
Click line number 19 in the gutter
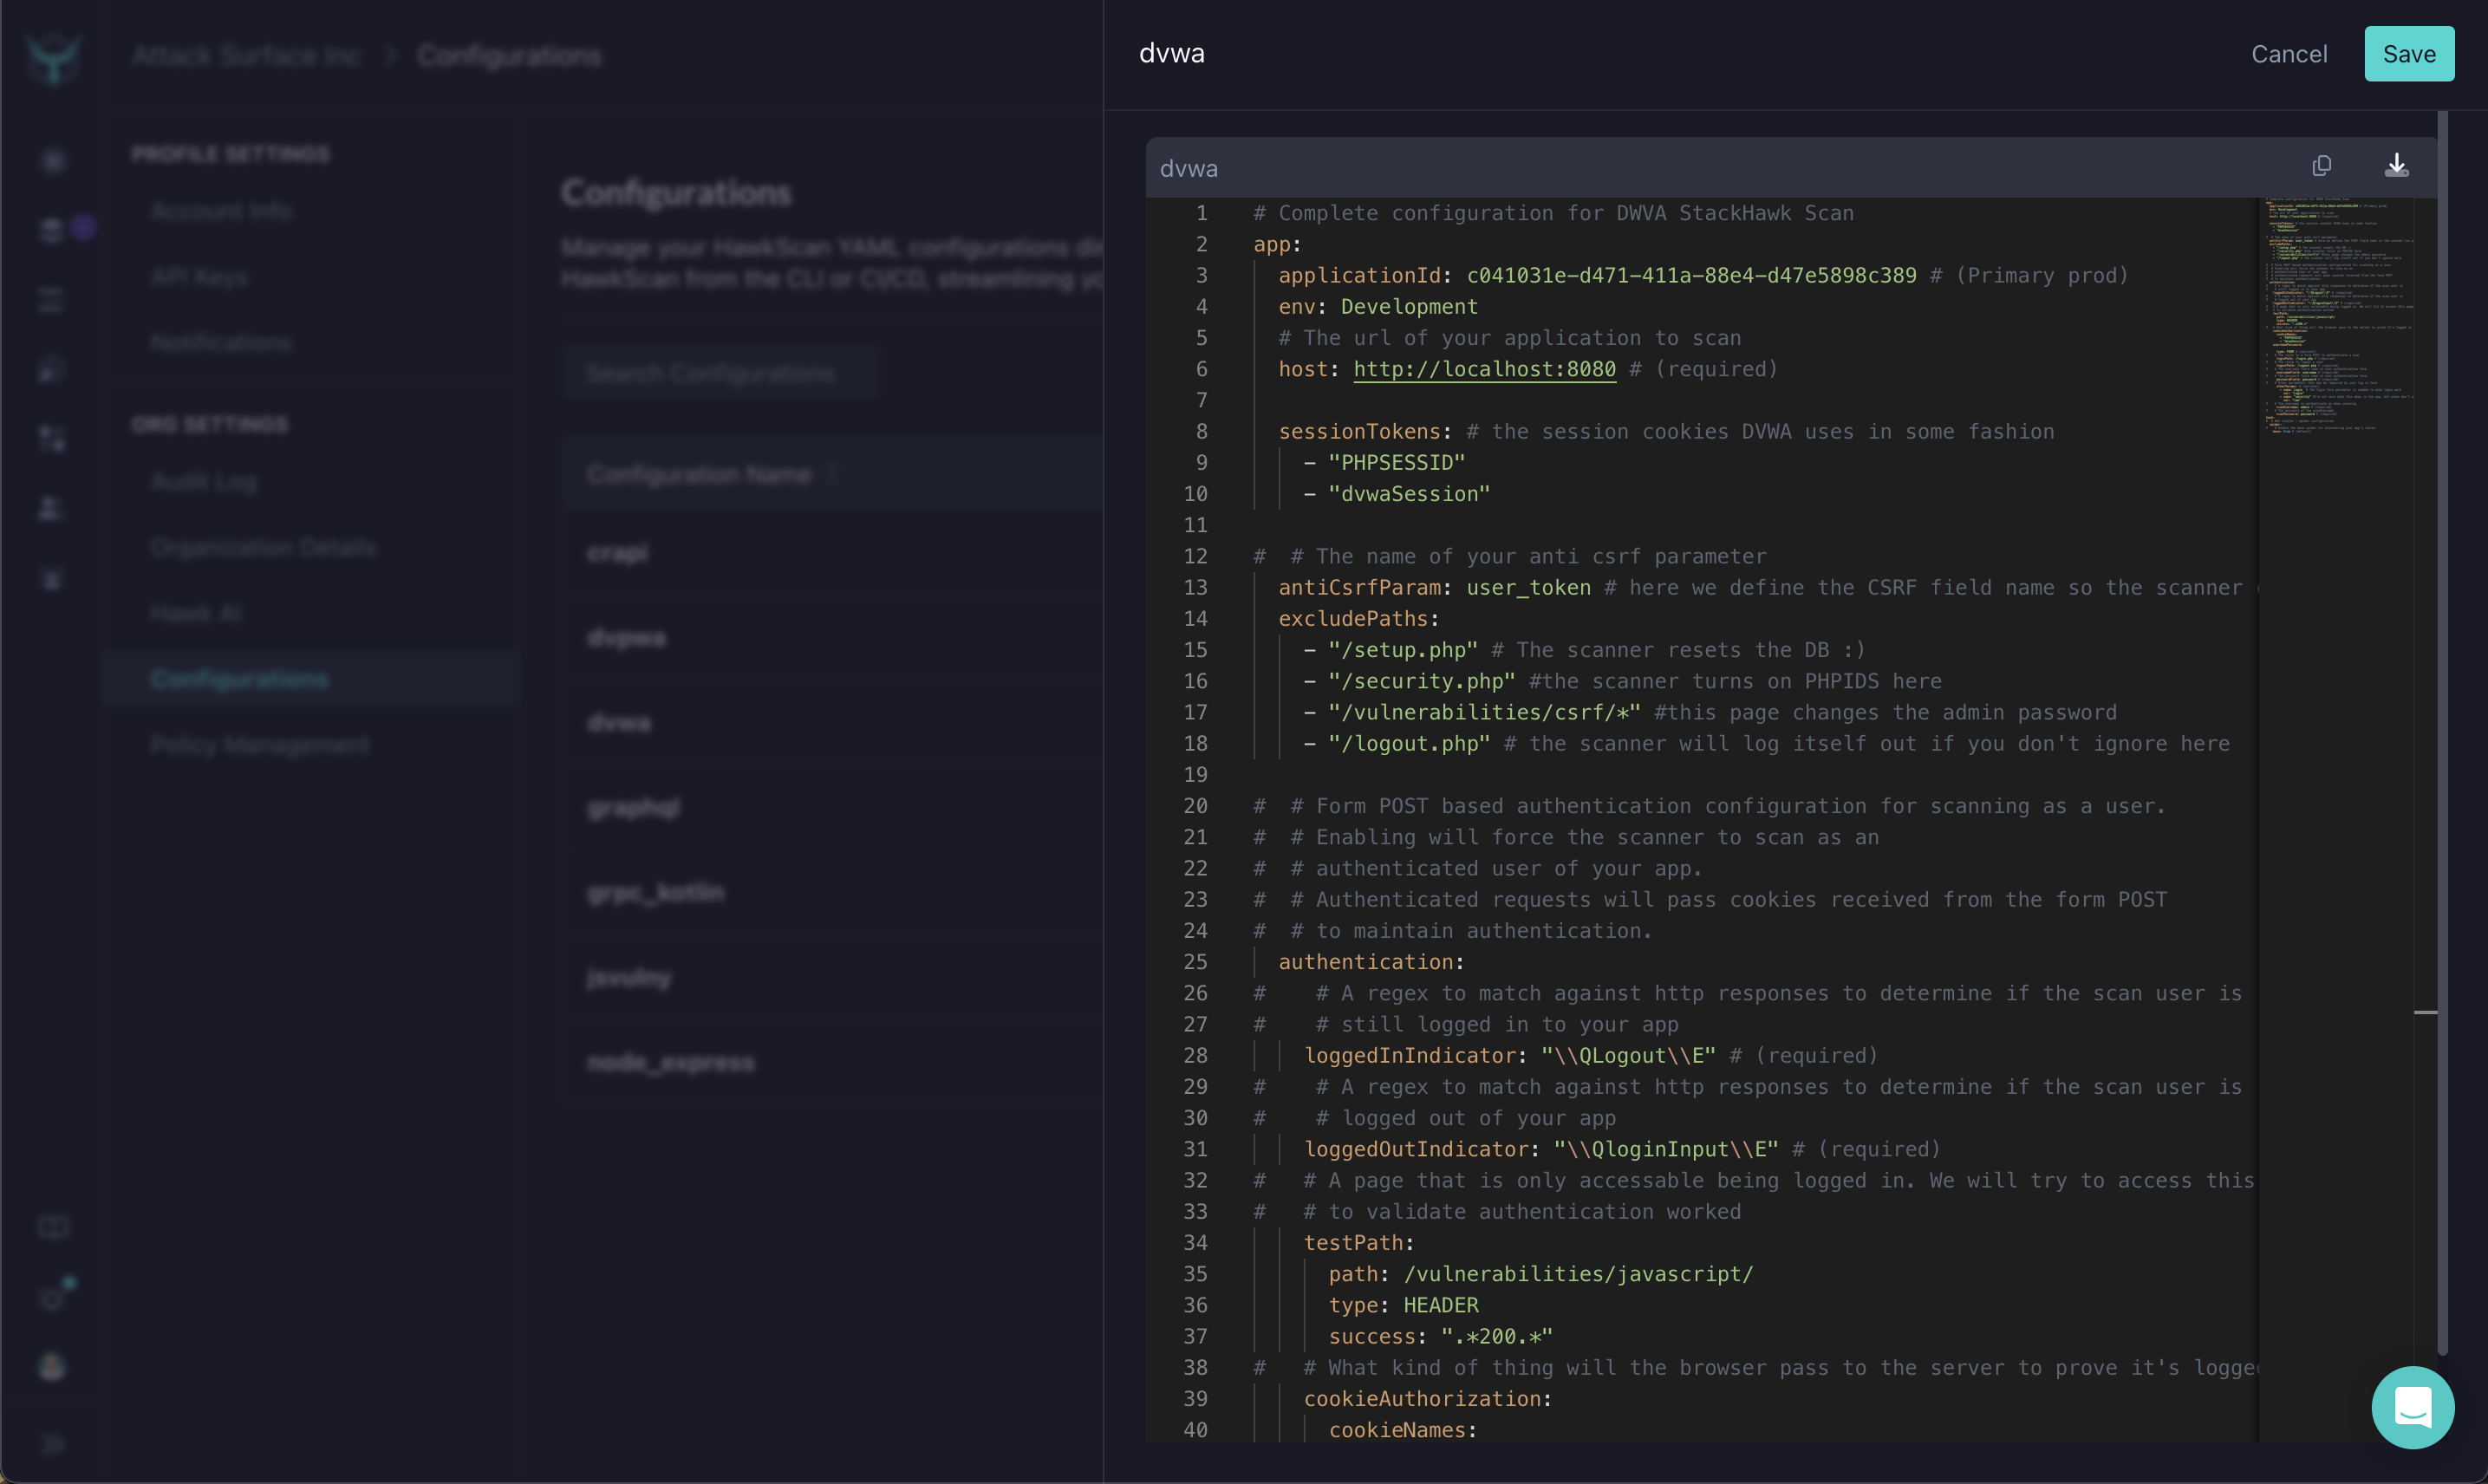(1195, 775)
